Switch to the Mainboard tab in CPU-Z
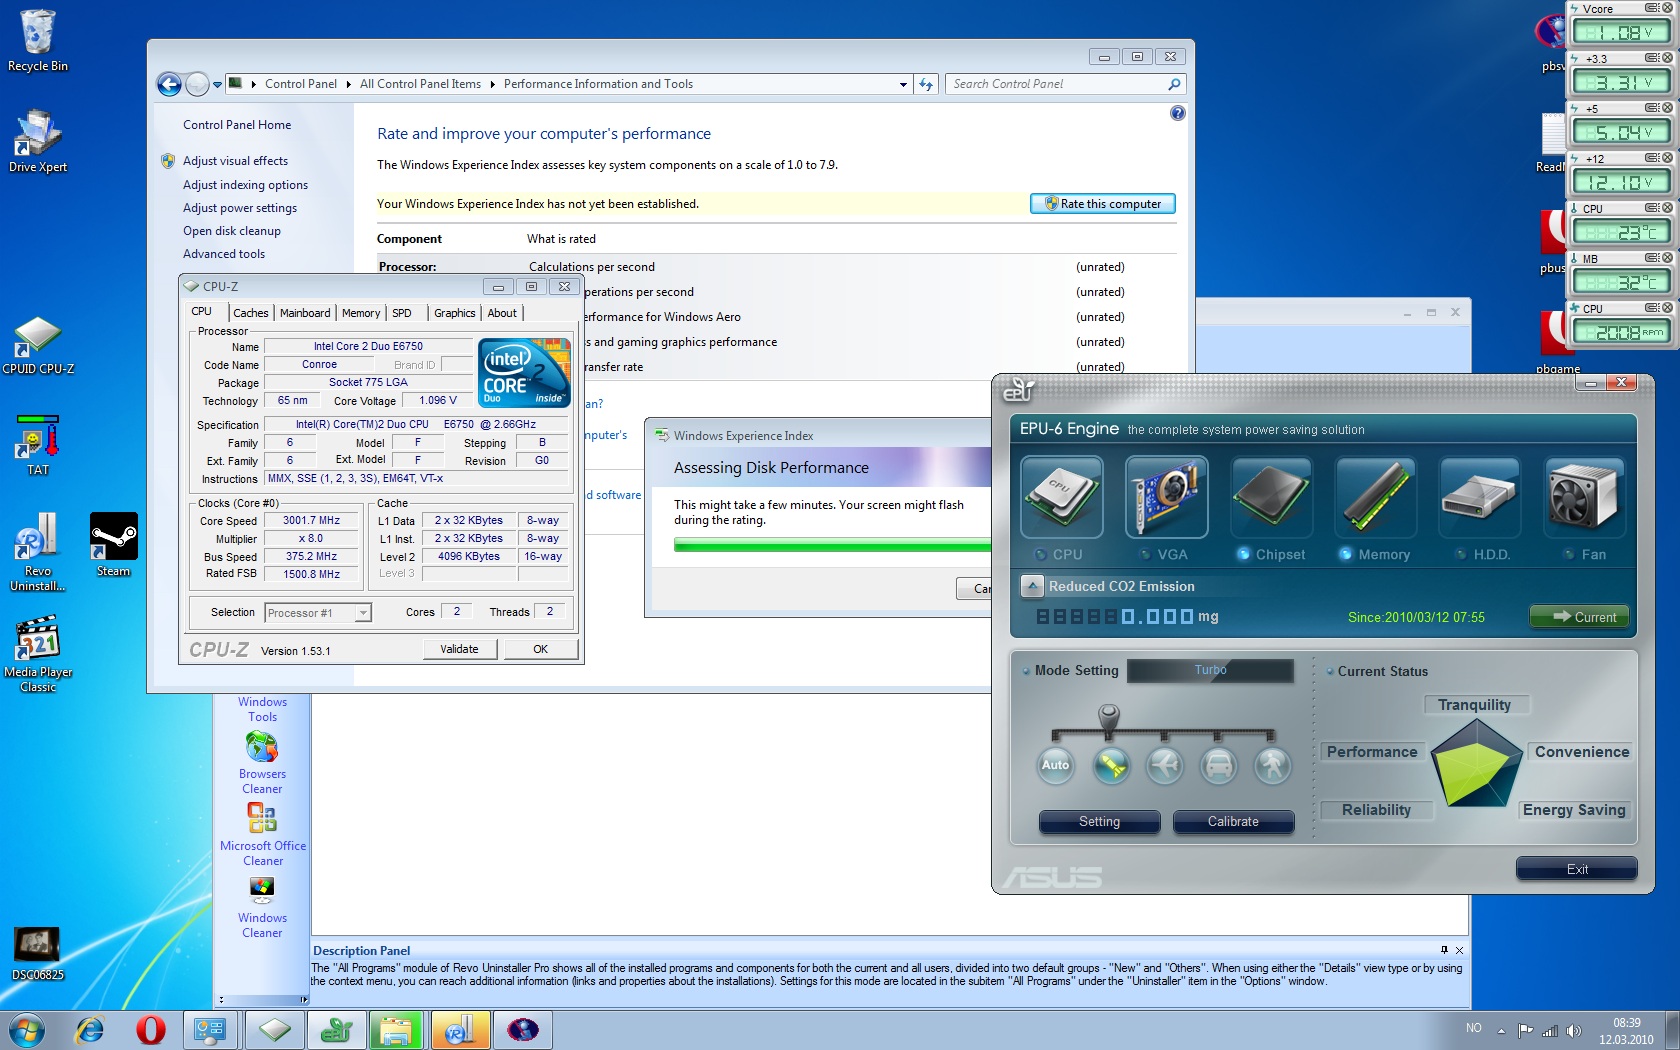Screen dimensions: 1680x1050 click(x=305, y=313)
